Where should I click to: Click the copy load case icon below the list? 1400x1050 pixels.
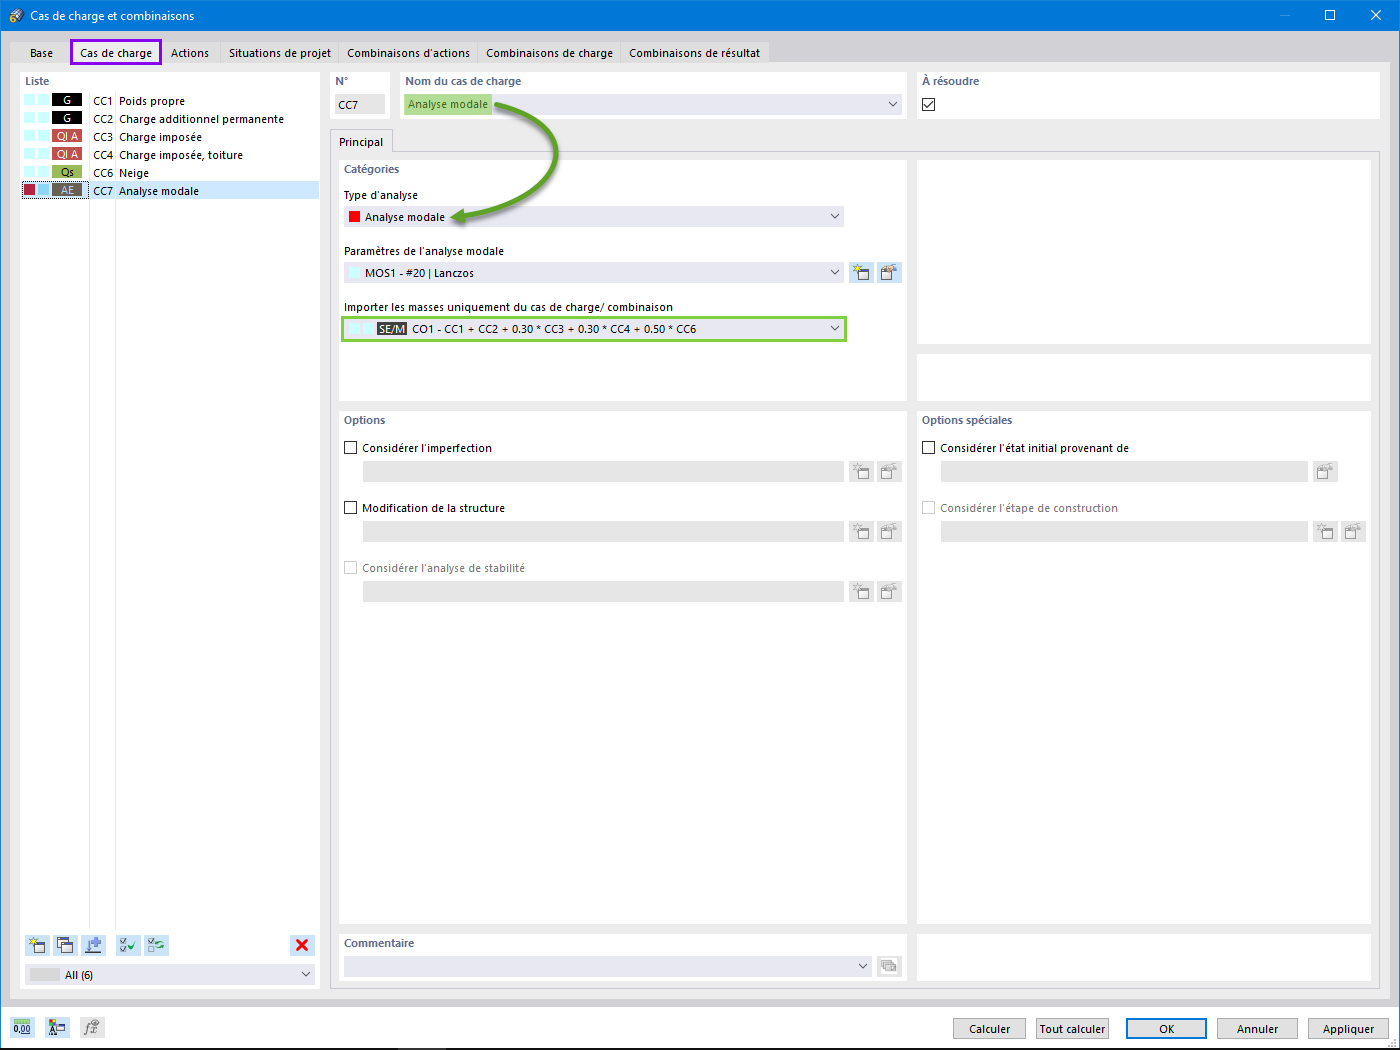pos(65,945)
